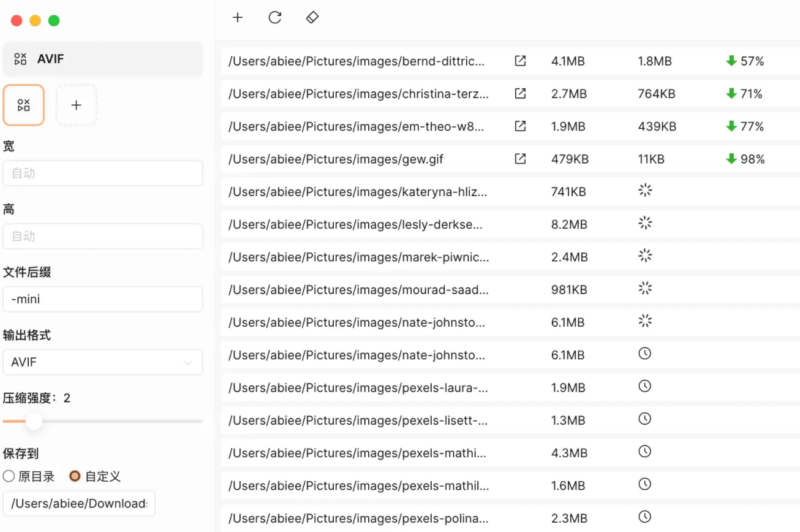Add a new preset with dashed plus tile
Viewport: 800px width, 532px height.
pos(77,104)
